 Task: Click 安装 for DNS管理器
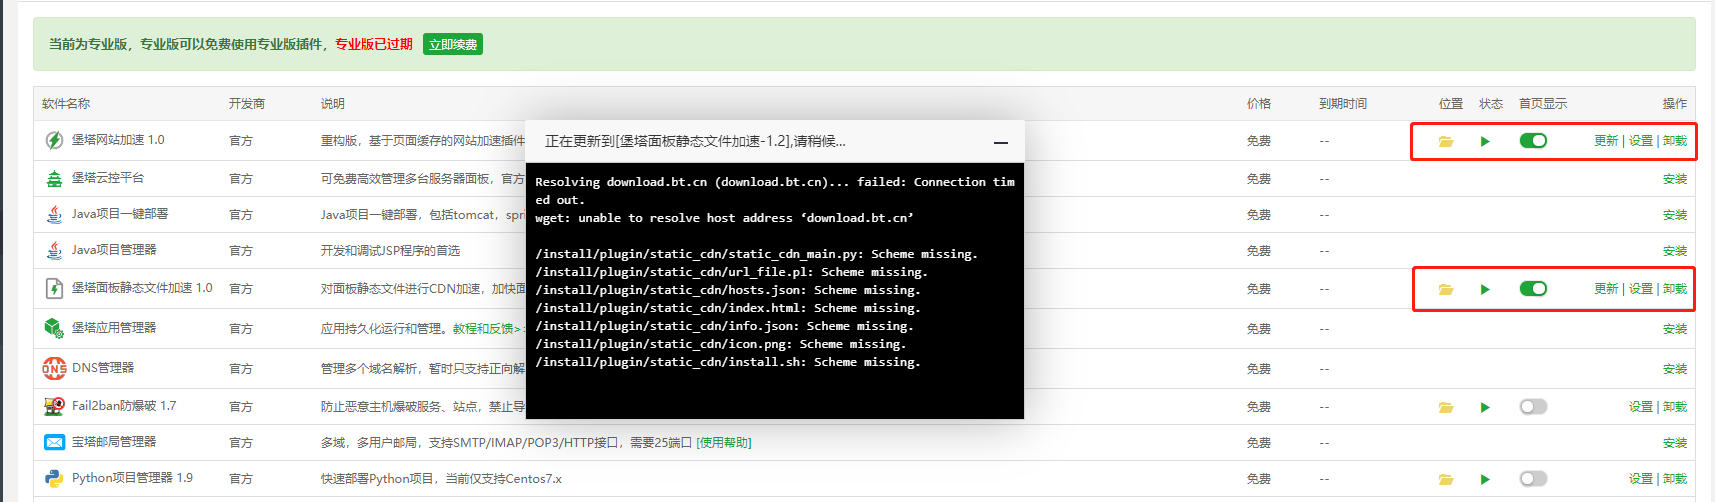coord(1675,369)
